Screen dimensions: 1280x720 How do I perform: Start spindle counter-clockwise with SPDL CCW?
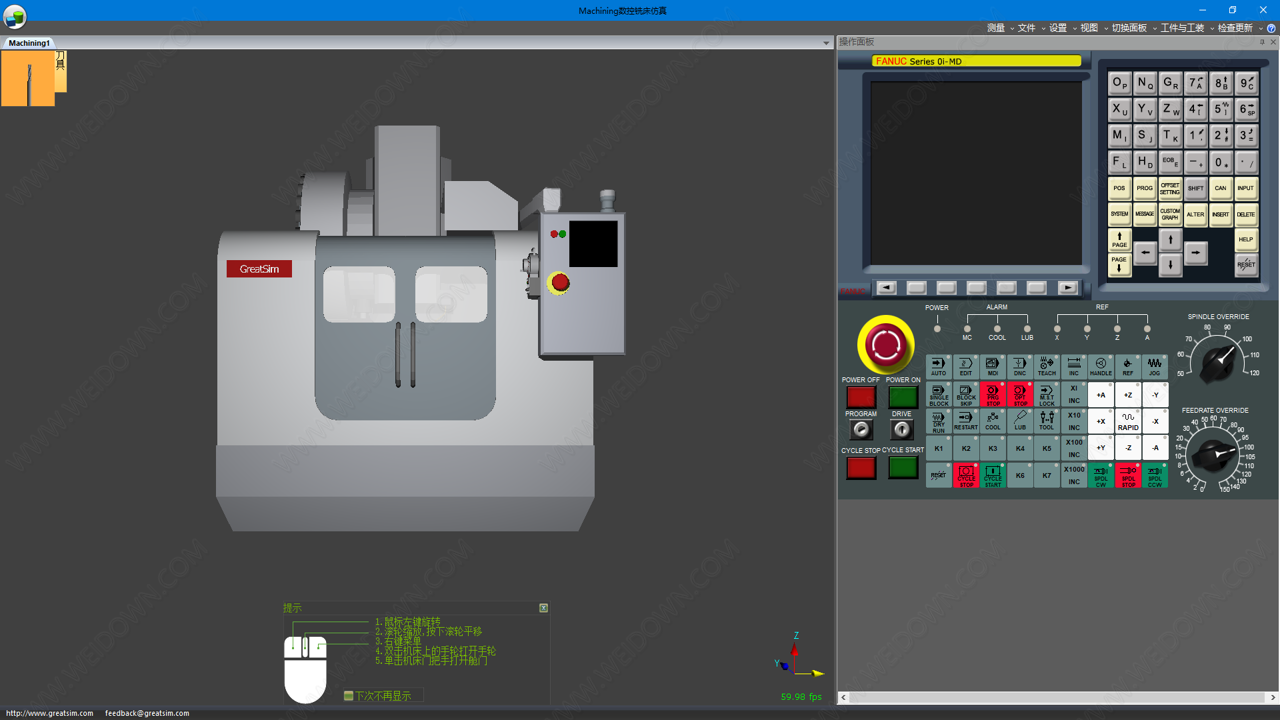[1154, 475]
